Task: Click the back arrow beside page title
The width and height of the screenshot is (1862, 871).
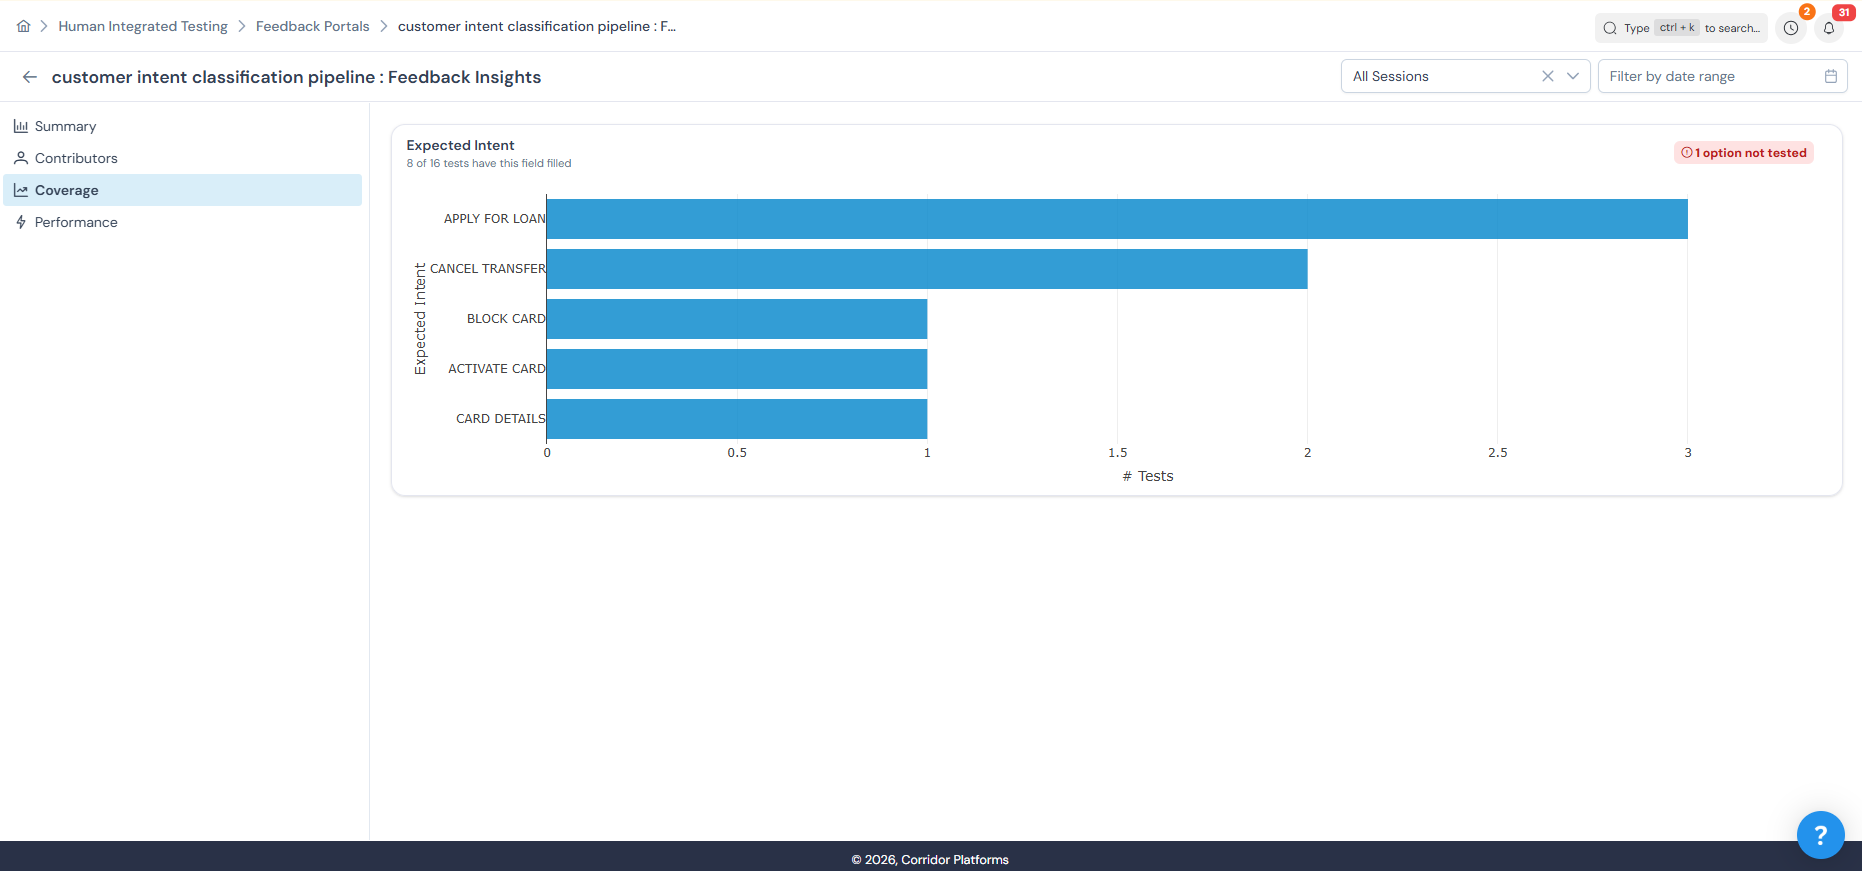Action: (x=30, y=77)
